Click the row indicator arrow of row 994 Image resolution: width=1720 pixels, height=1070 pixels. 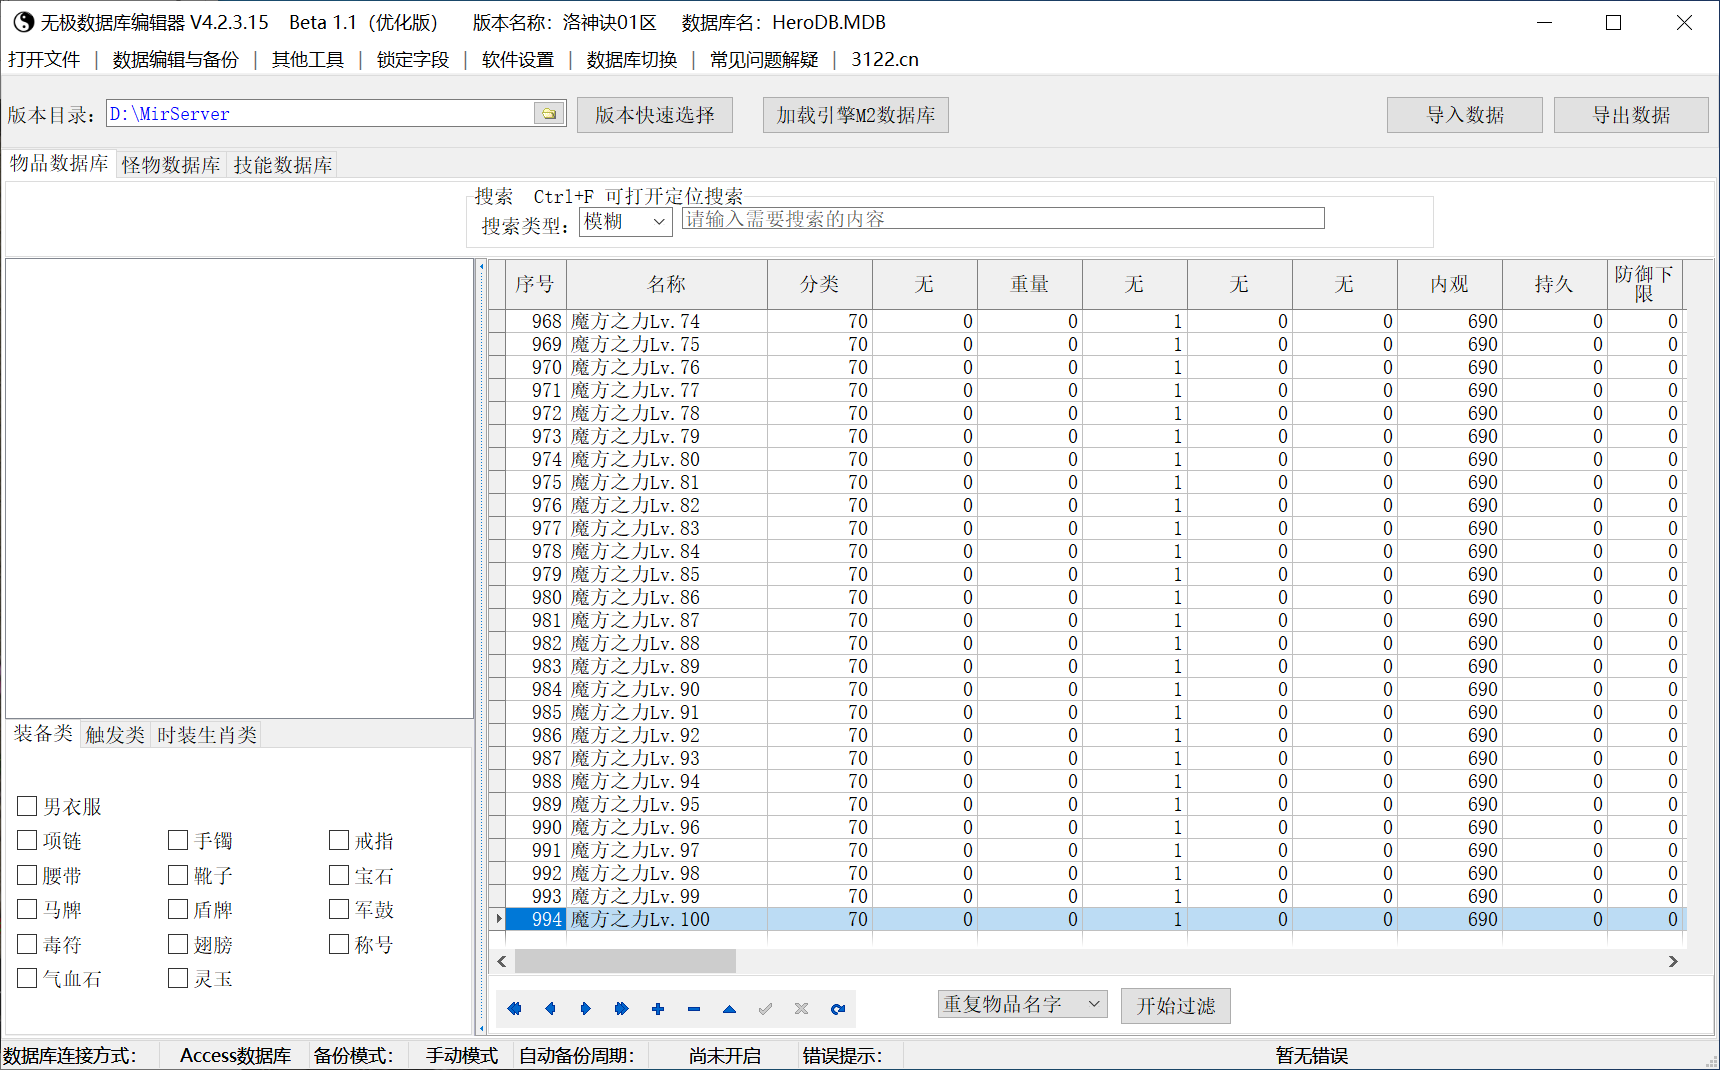498,919
